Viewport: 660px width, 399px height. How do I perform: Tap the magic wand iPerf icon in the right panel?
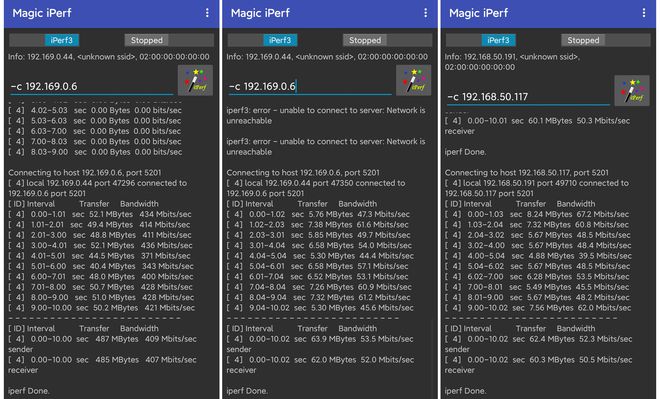coord(632,90)
